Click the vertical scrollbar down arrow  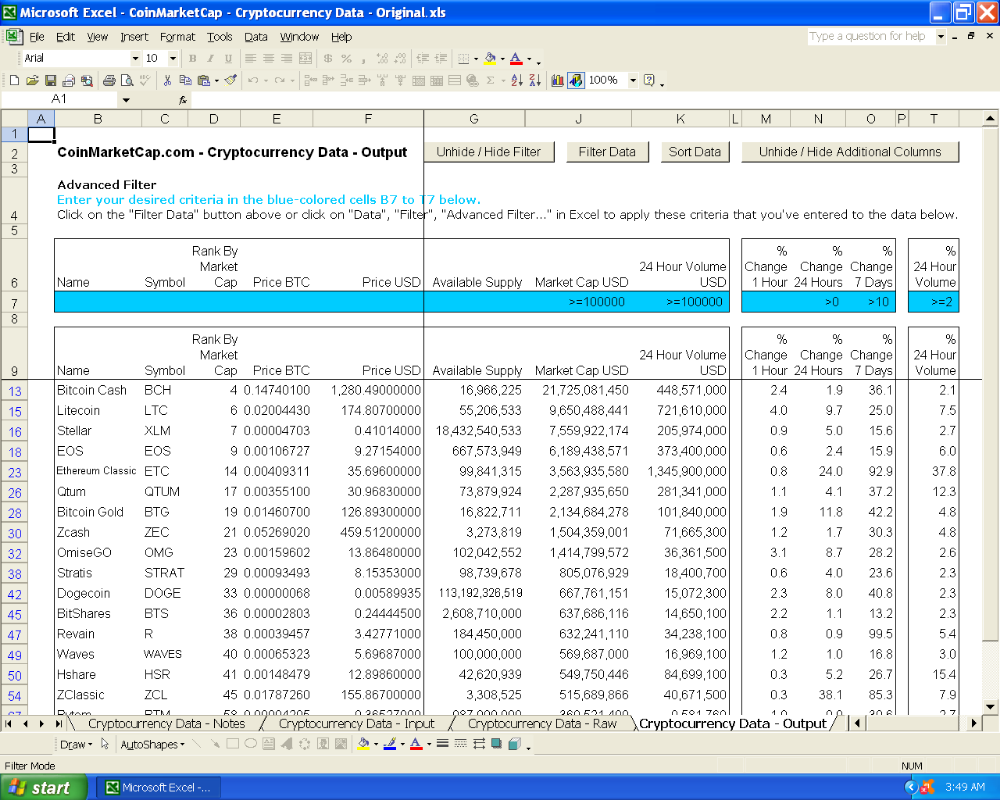coord(990,706)
